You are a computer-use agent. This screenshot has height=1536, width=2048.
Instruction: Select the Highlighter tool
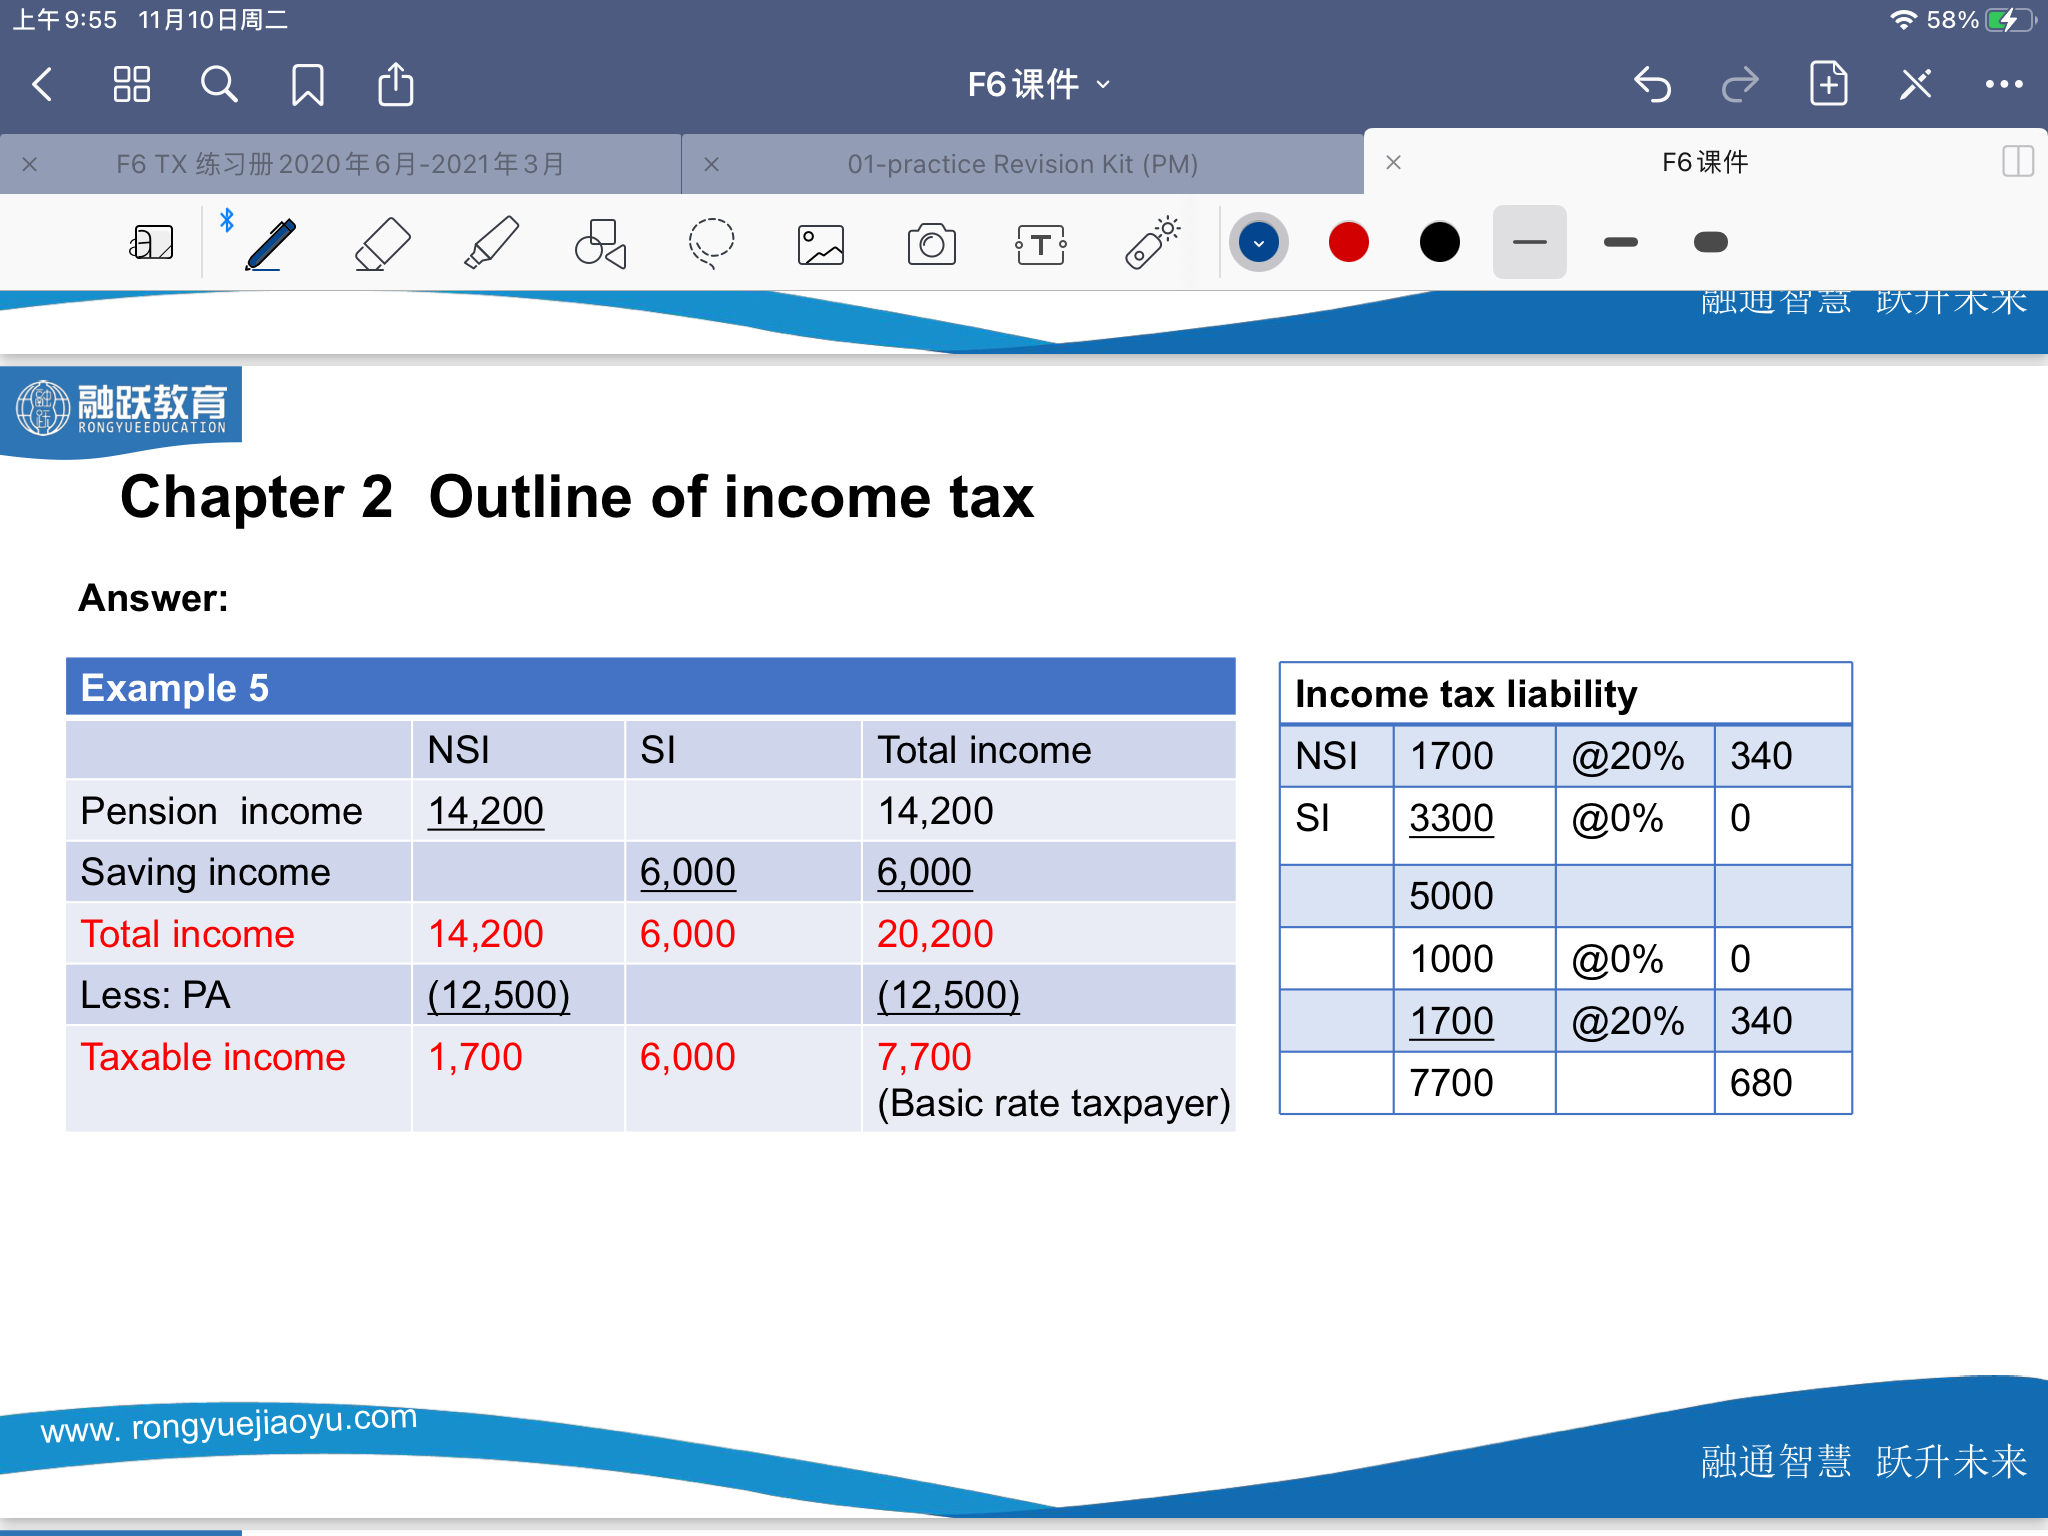tap(492, 243)
